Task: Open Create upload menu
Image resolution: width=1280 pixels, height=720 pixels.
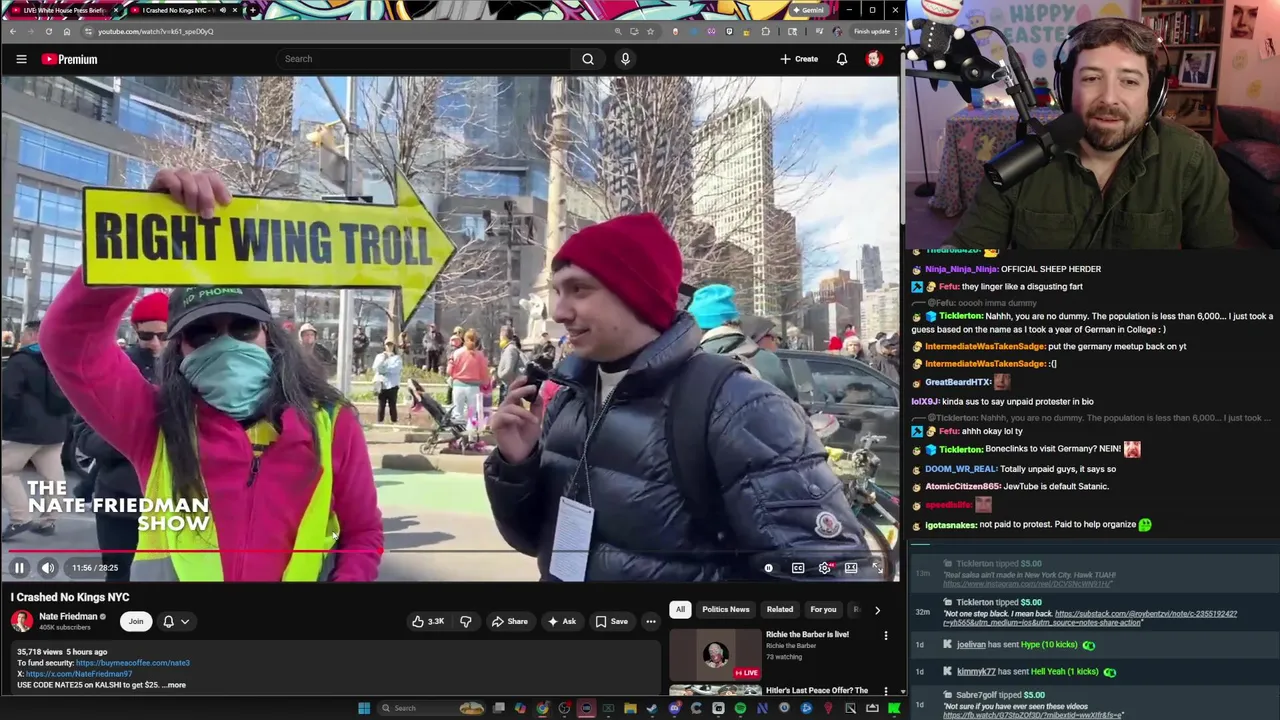Action: pyautogui.click(x=799, y=59)
